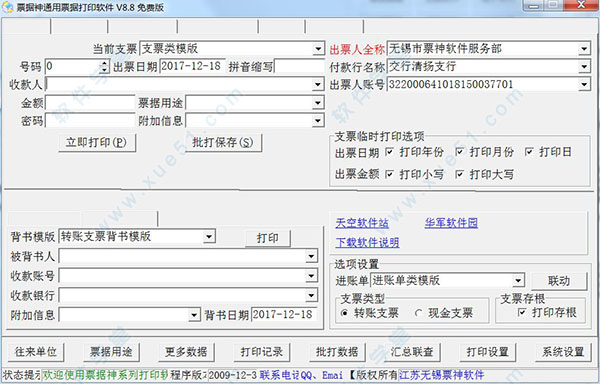This screenshot has width=600, height=384.
Task: Decrease 号码 with spinner down arrow
Action: pyautogui.click(x=104, y=70)
